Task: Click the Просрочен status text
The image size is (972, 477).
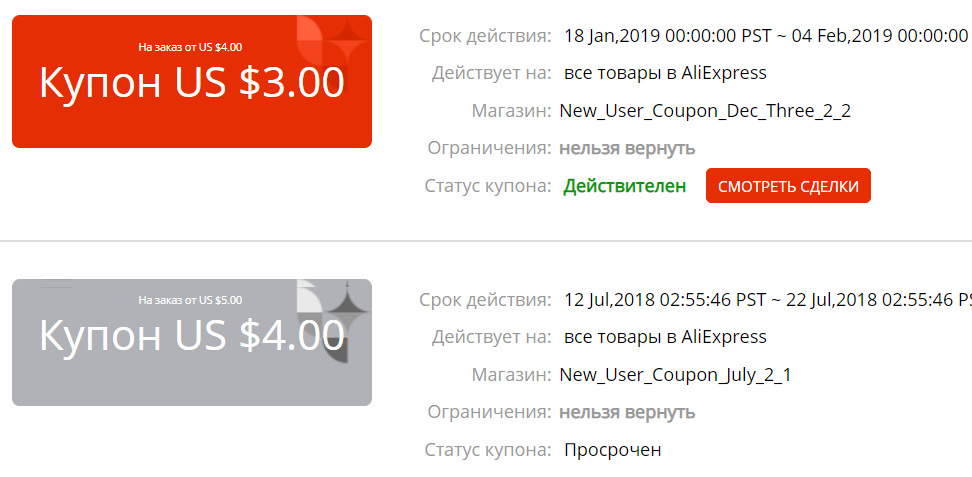Action: click(612, 450)
